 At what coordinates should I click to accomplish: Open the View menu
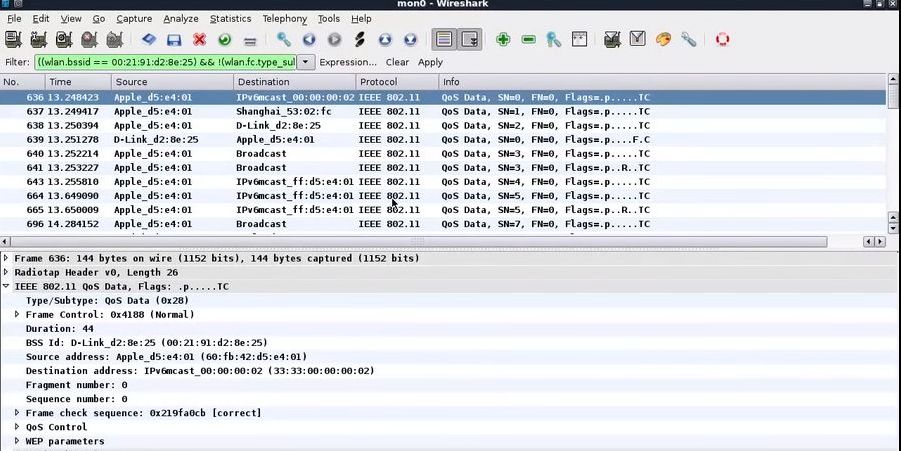[x=71, y=19]
